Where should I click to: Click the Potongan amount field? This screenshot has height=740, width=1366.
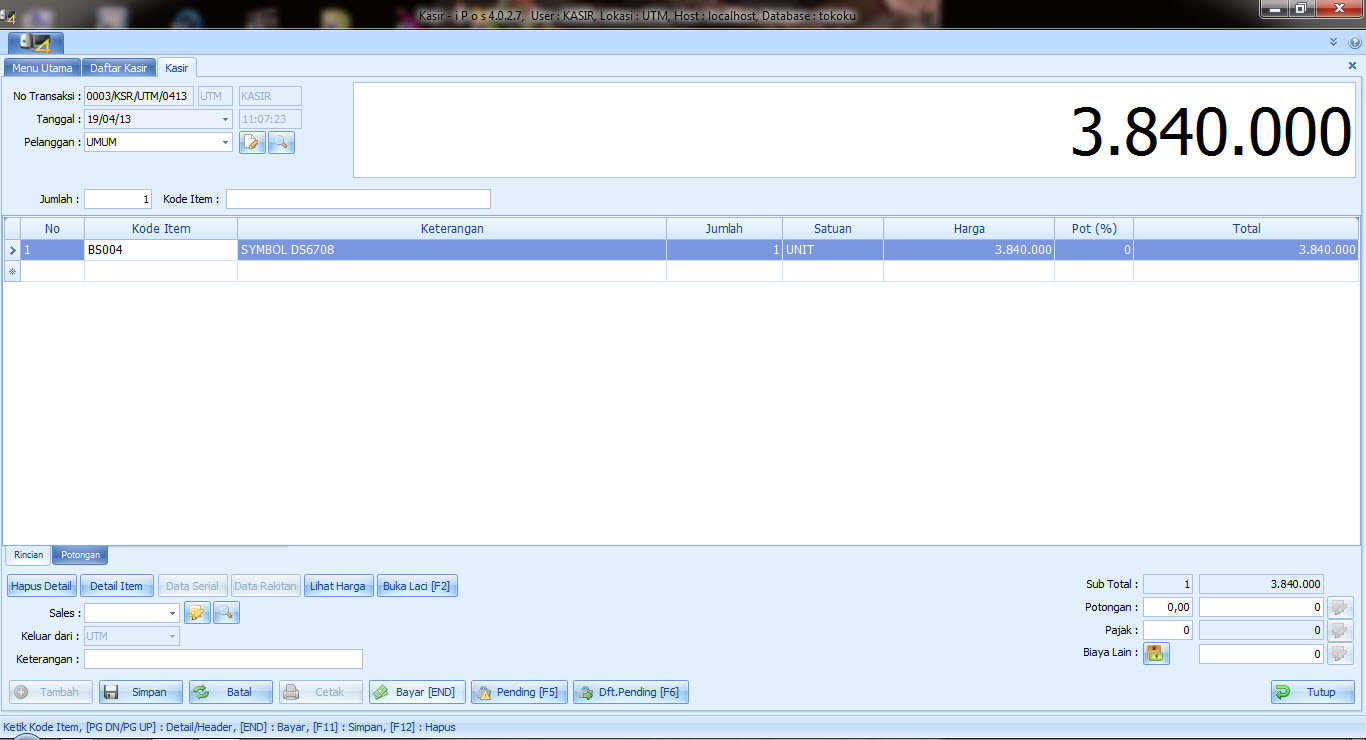1262,607
